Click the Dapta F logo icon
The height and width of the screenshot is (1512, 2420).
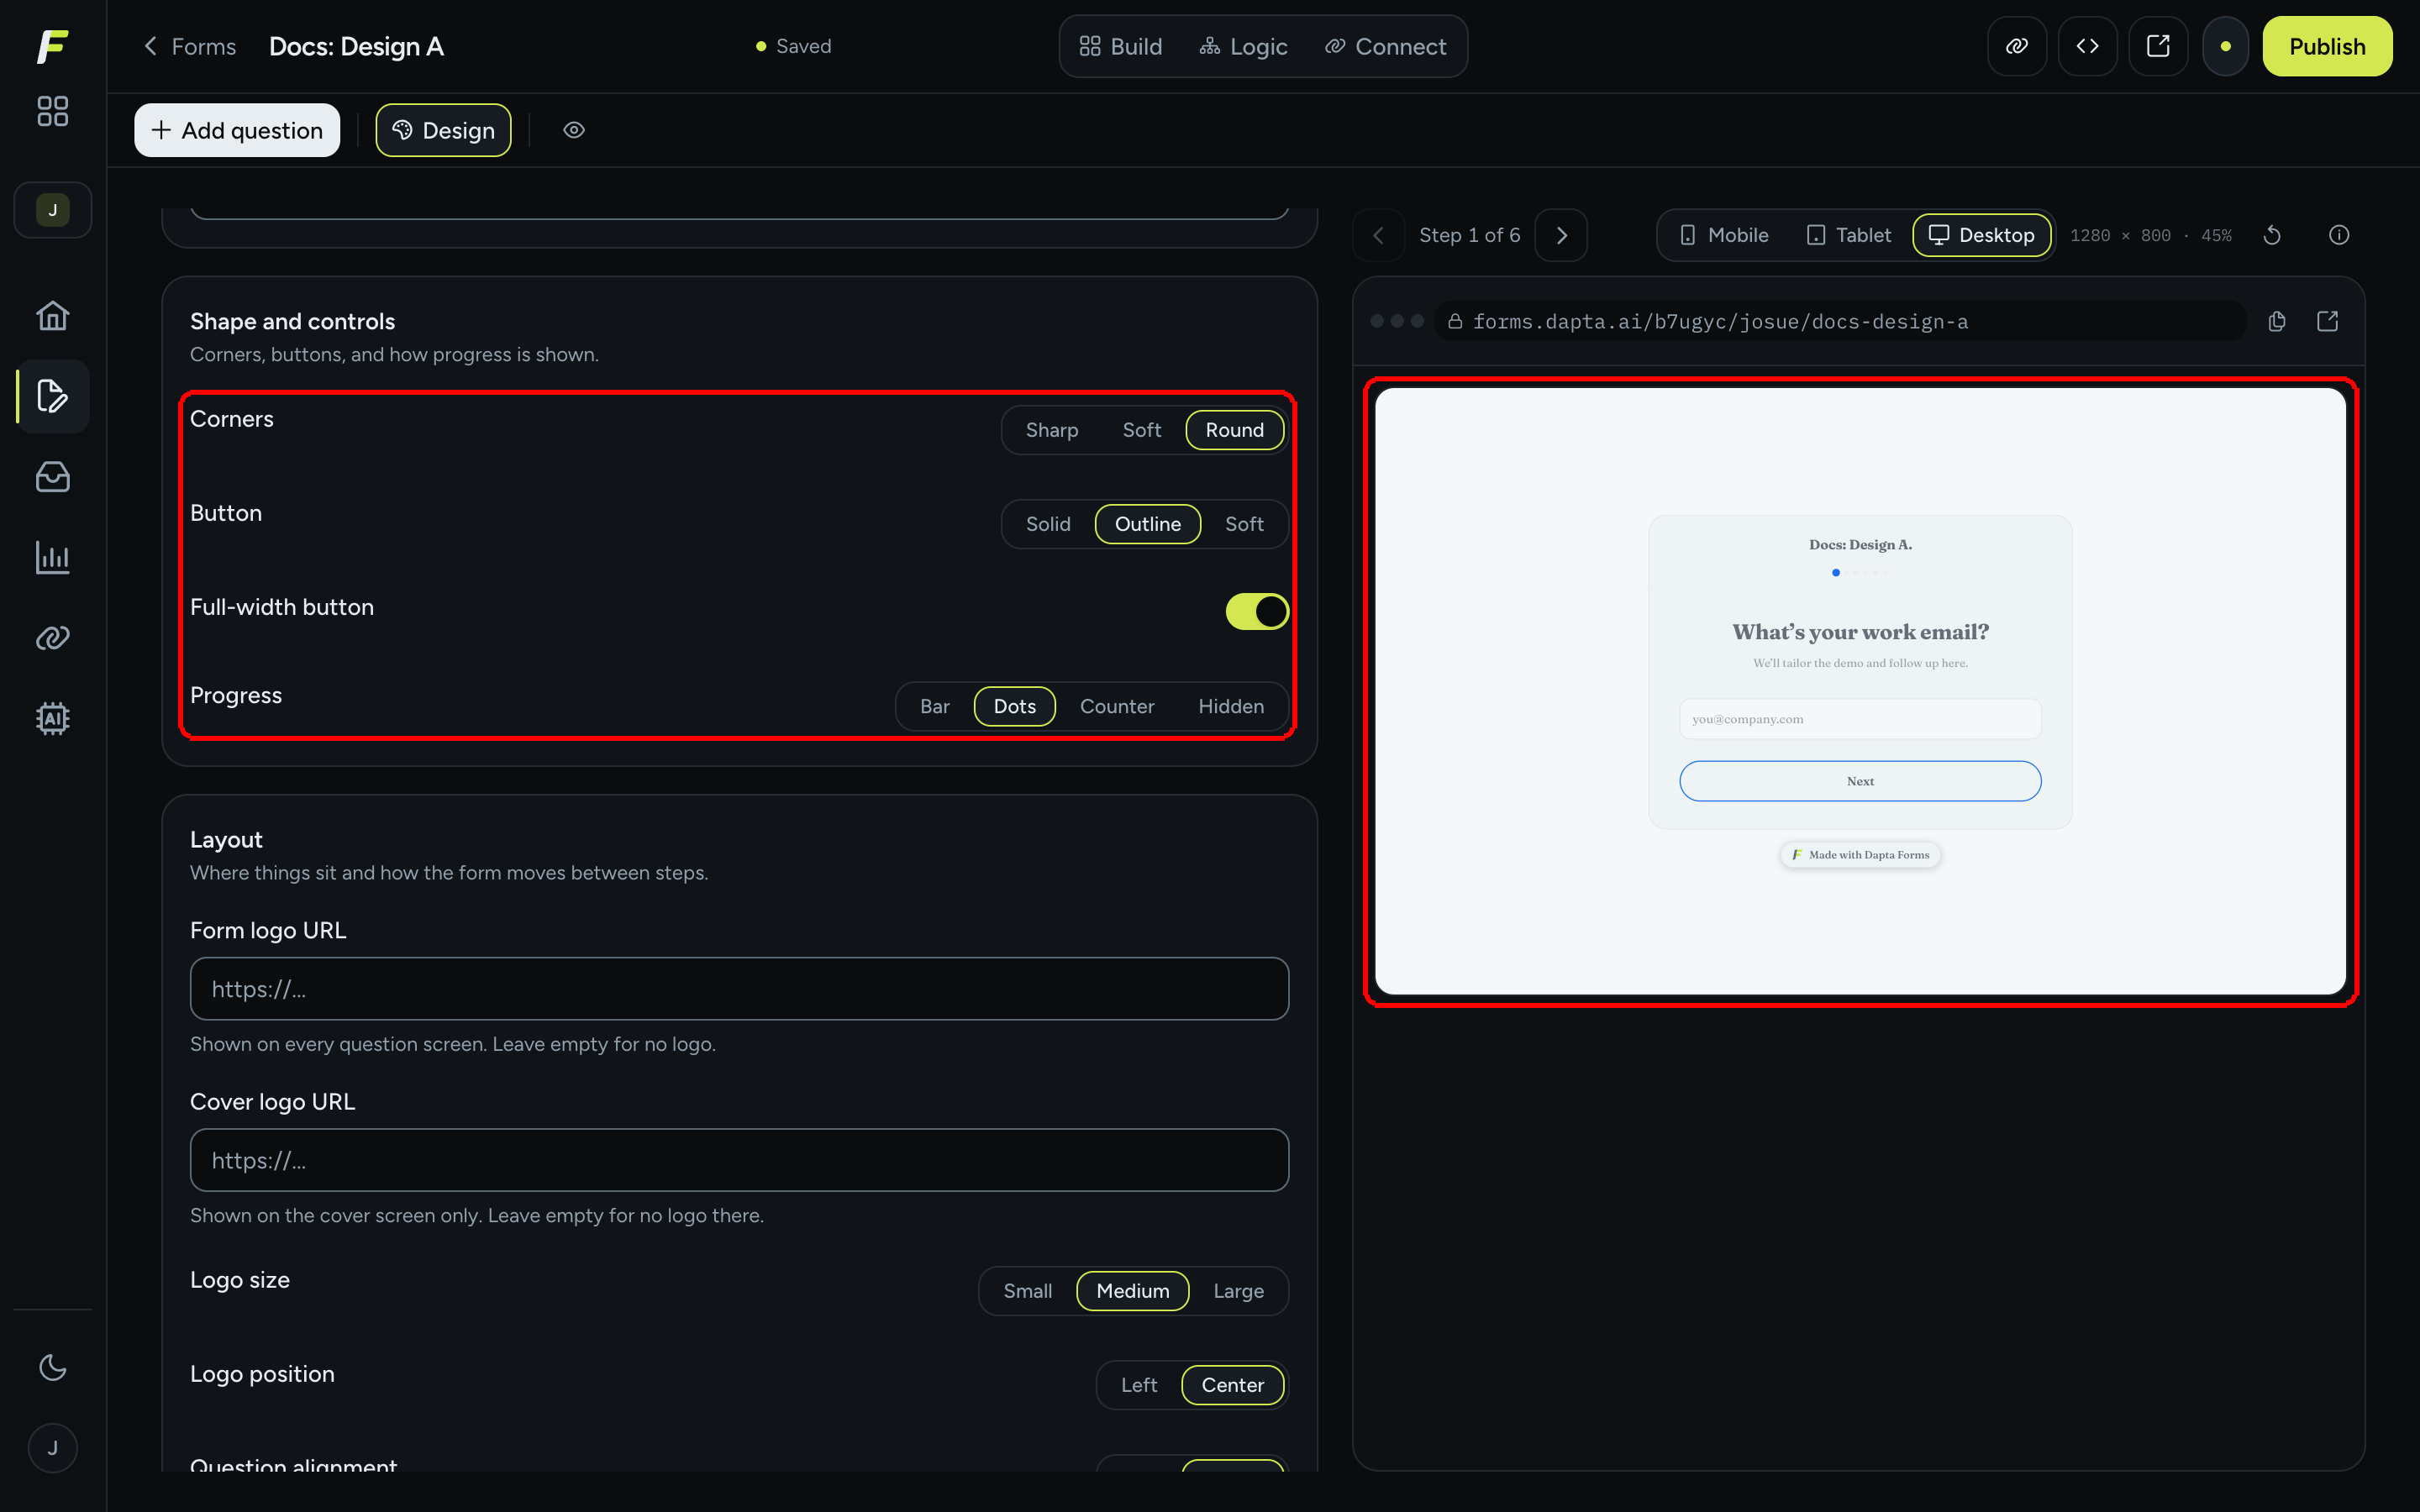point(52,46)
